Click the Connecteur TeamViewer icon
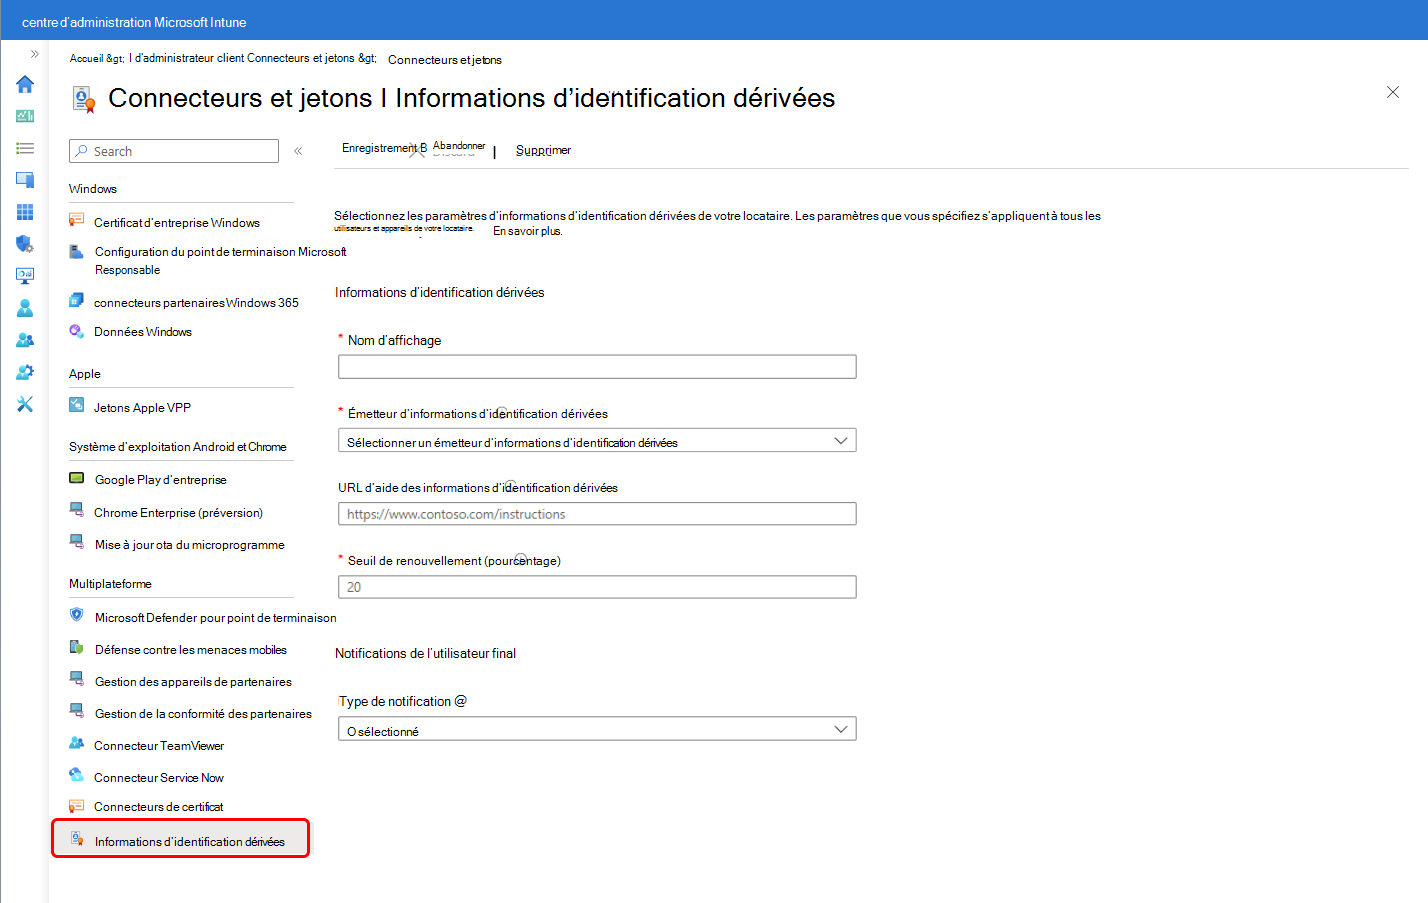 76,743
